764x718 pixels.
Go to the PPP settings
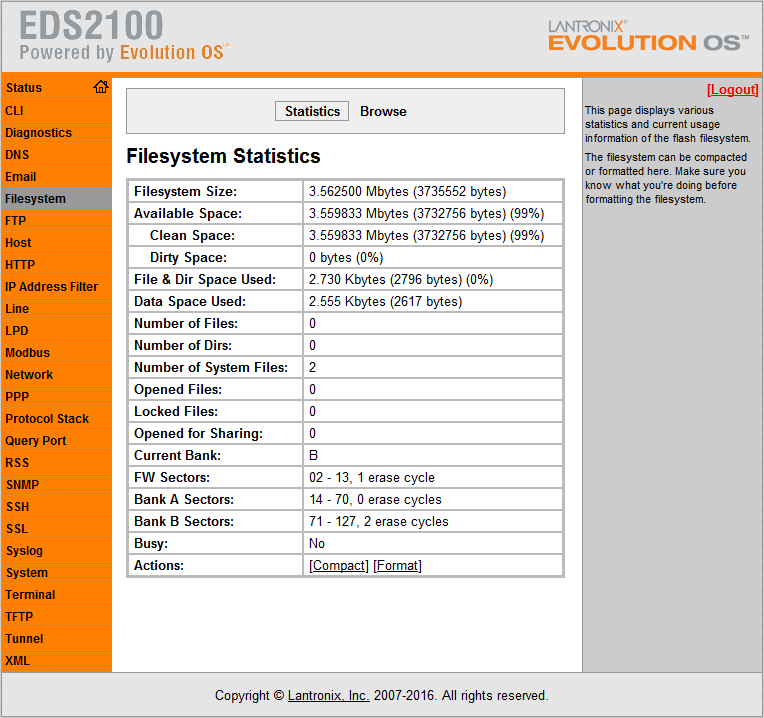pyautogui.click(x=57, y=397)
